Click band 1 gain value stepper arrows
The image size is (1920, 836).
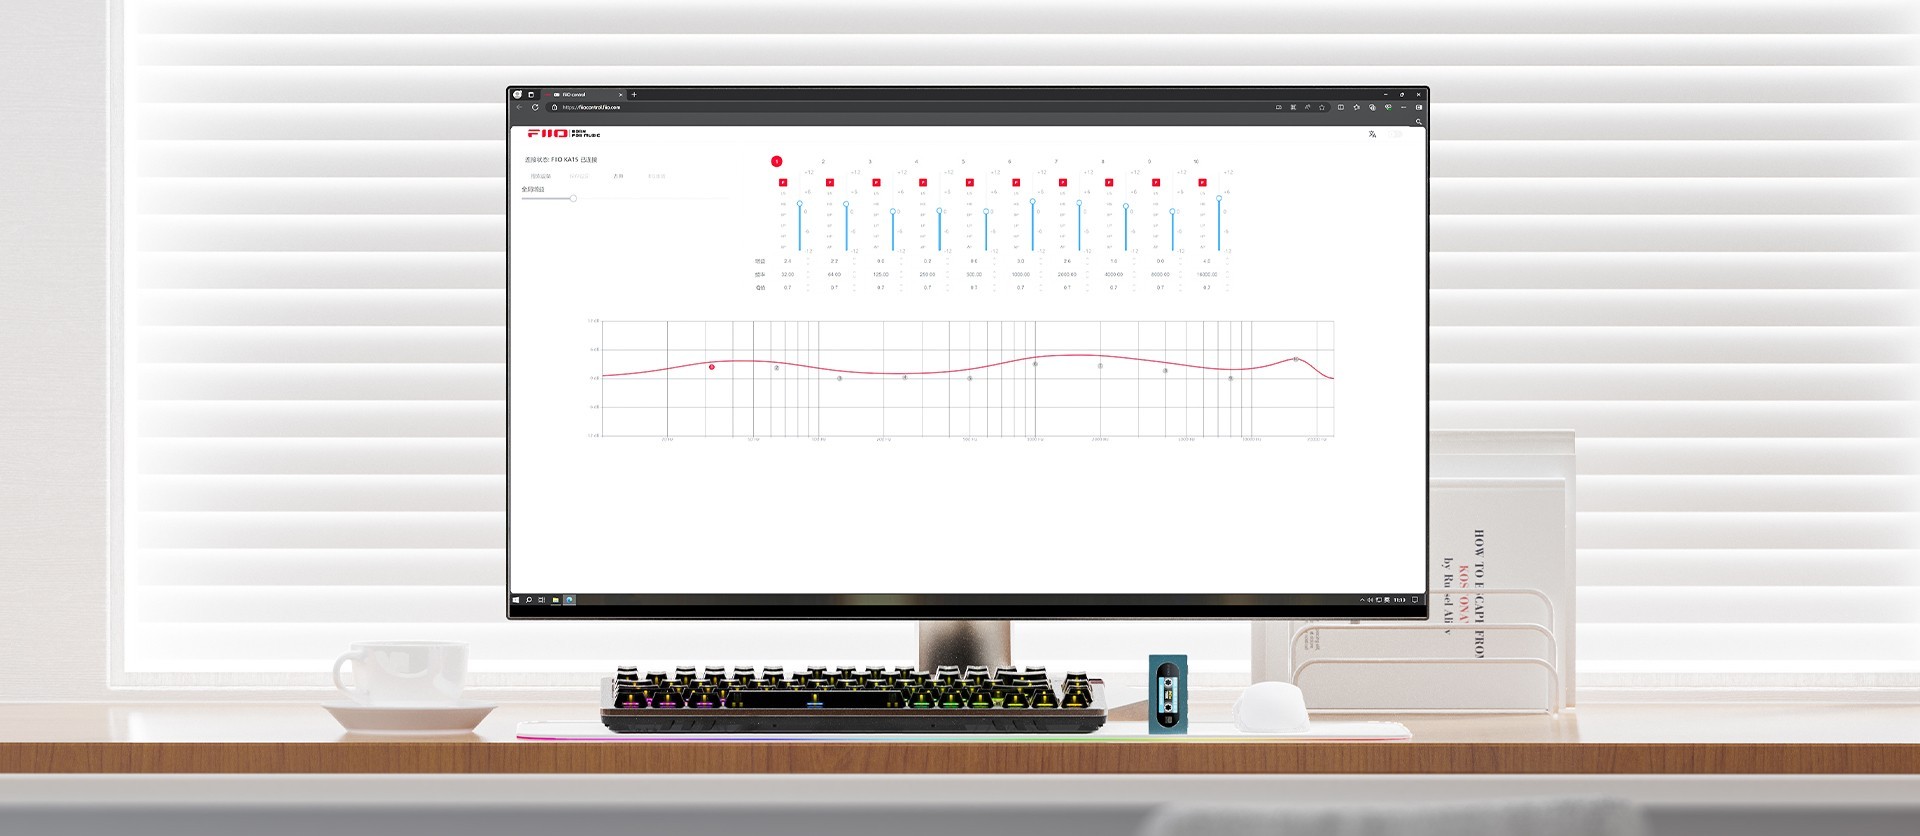(x=808, y=261)
